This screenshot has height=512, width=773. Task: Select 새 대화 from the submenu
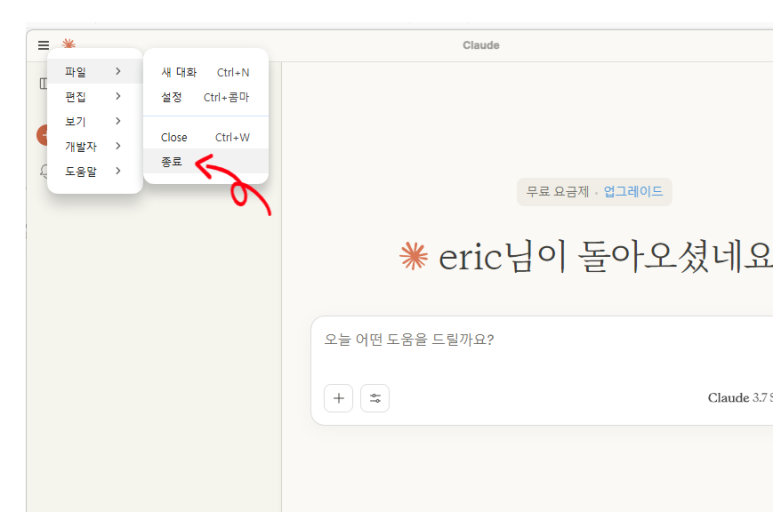click(206, 72)
